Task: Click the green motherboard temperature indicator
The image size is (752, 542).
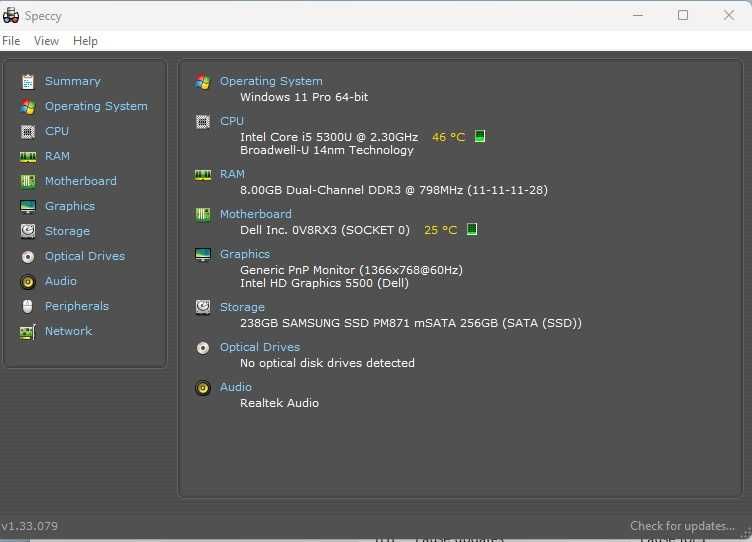Action: point(473,229)
